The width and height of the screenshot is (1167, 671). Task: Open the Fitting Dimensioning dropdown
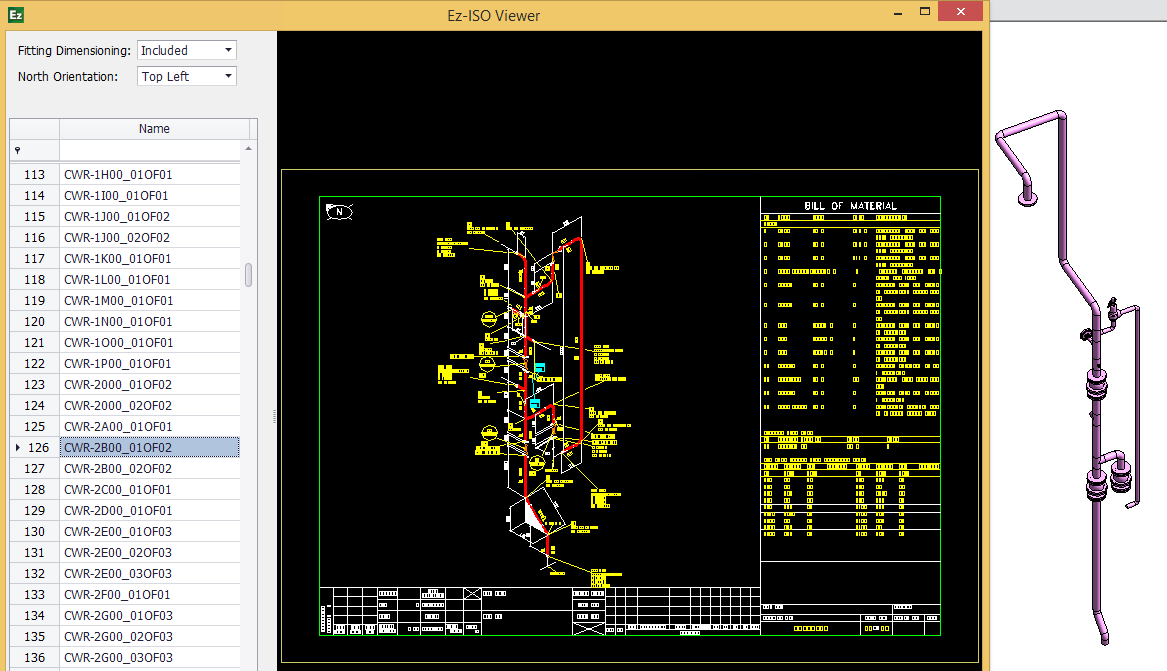(187, 51)
